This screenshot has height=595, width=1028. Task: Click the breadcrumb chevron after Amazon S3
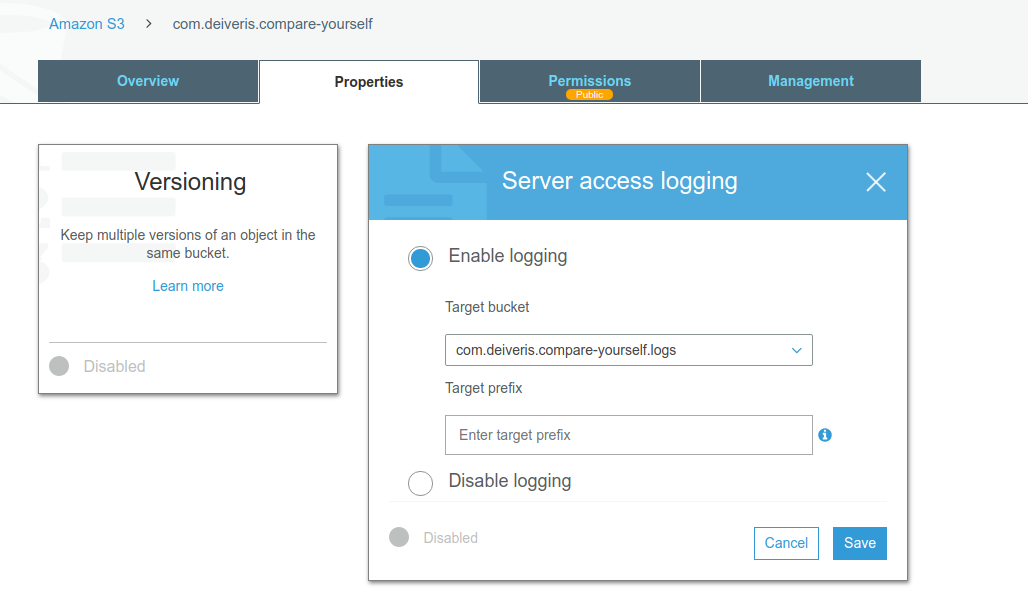(149, 24)
